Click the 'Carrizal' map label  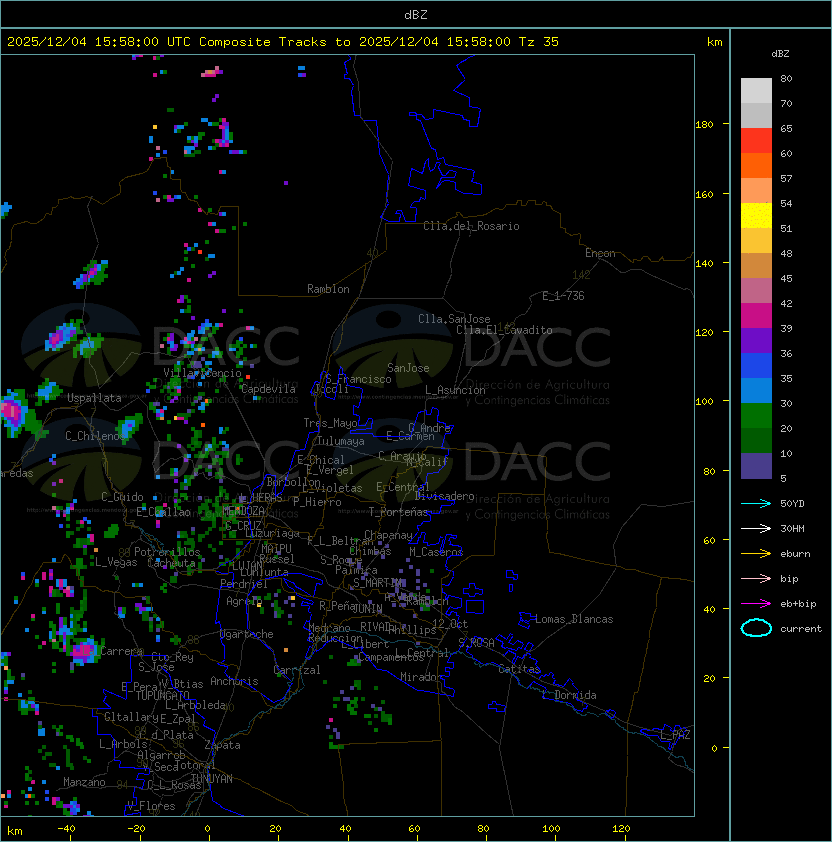pos(296,670)
